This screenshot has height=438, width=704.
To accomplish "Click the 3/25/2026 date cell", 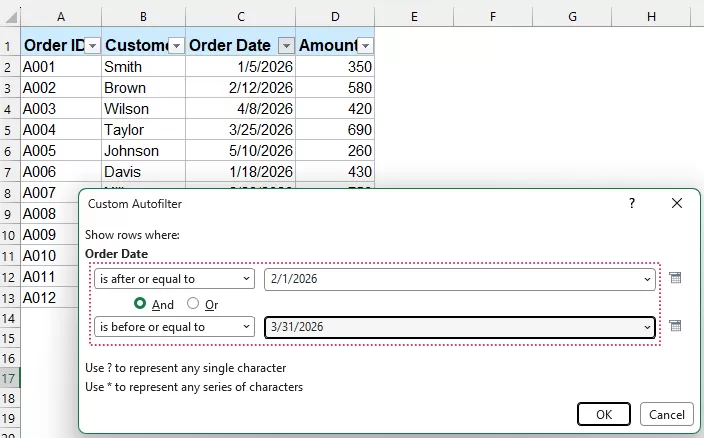I will pyautogui.click(x=241, y=130).
